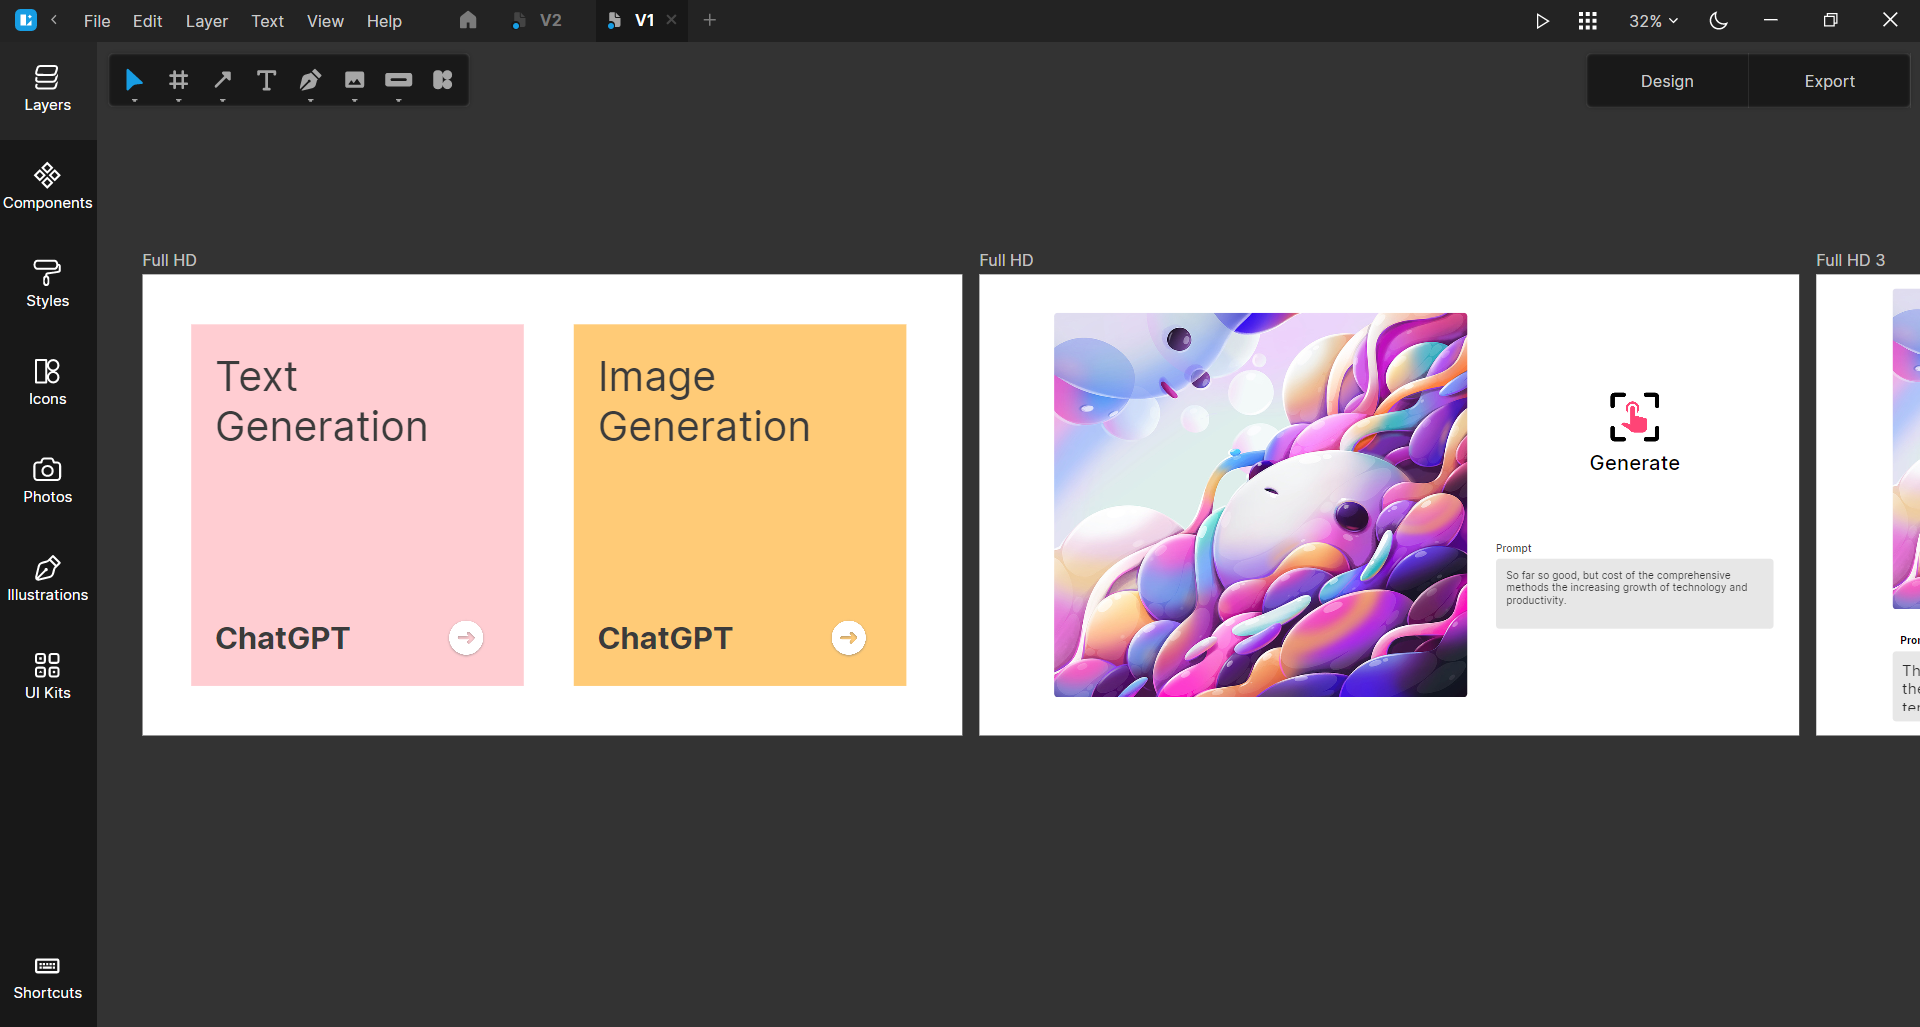Minimize the application window
The height and width of the screenshot is (1027, 1920).
pos(1770,20)
